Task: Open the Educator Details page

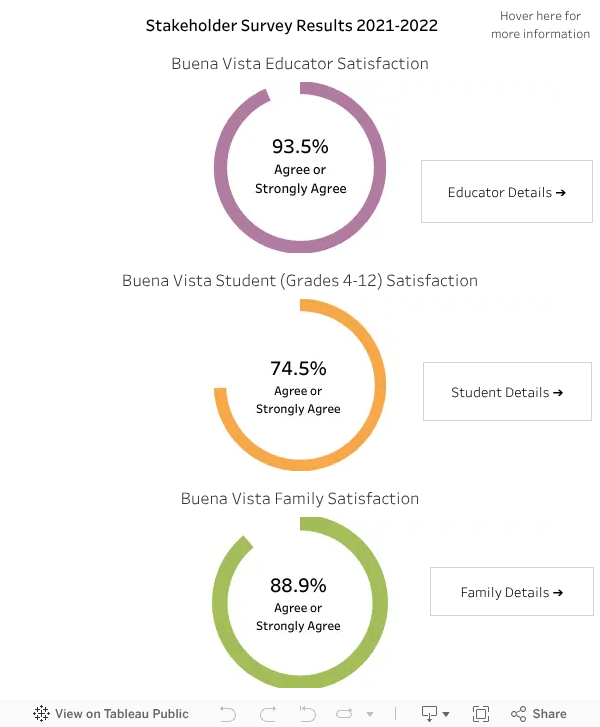Action: 507,191
